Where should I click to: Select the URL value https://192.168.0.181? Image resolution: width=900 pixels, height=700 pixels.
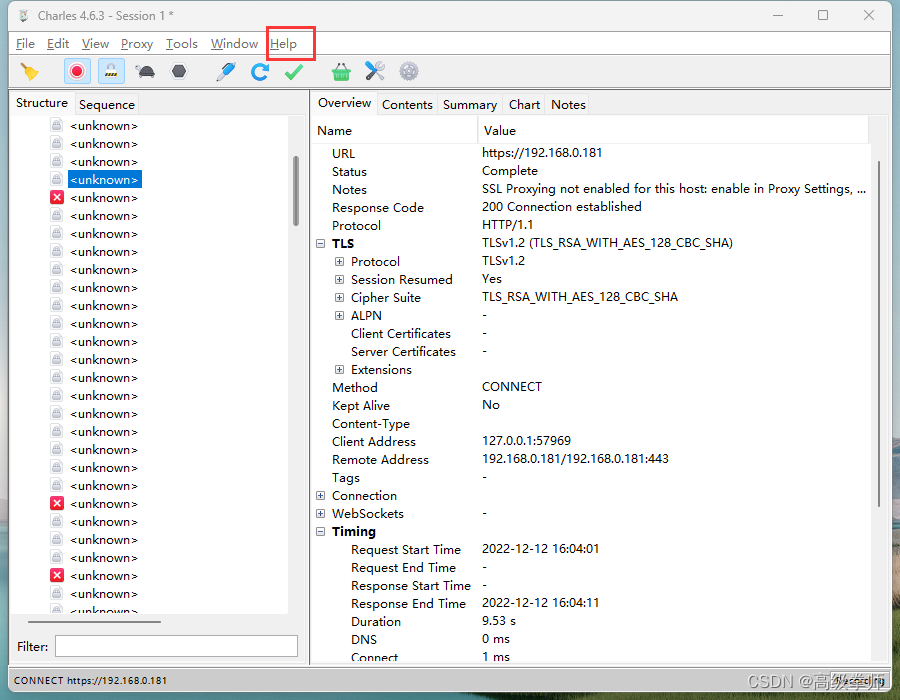click(x=542, y=153)
